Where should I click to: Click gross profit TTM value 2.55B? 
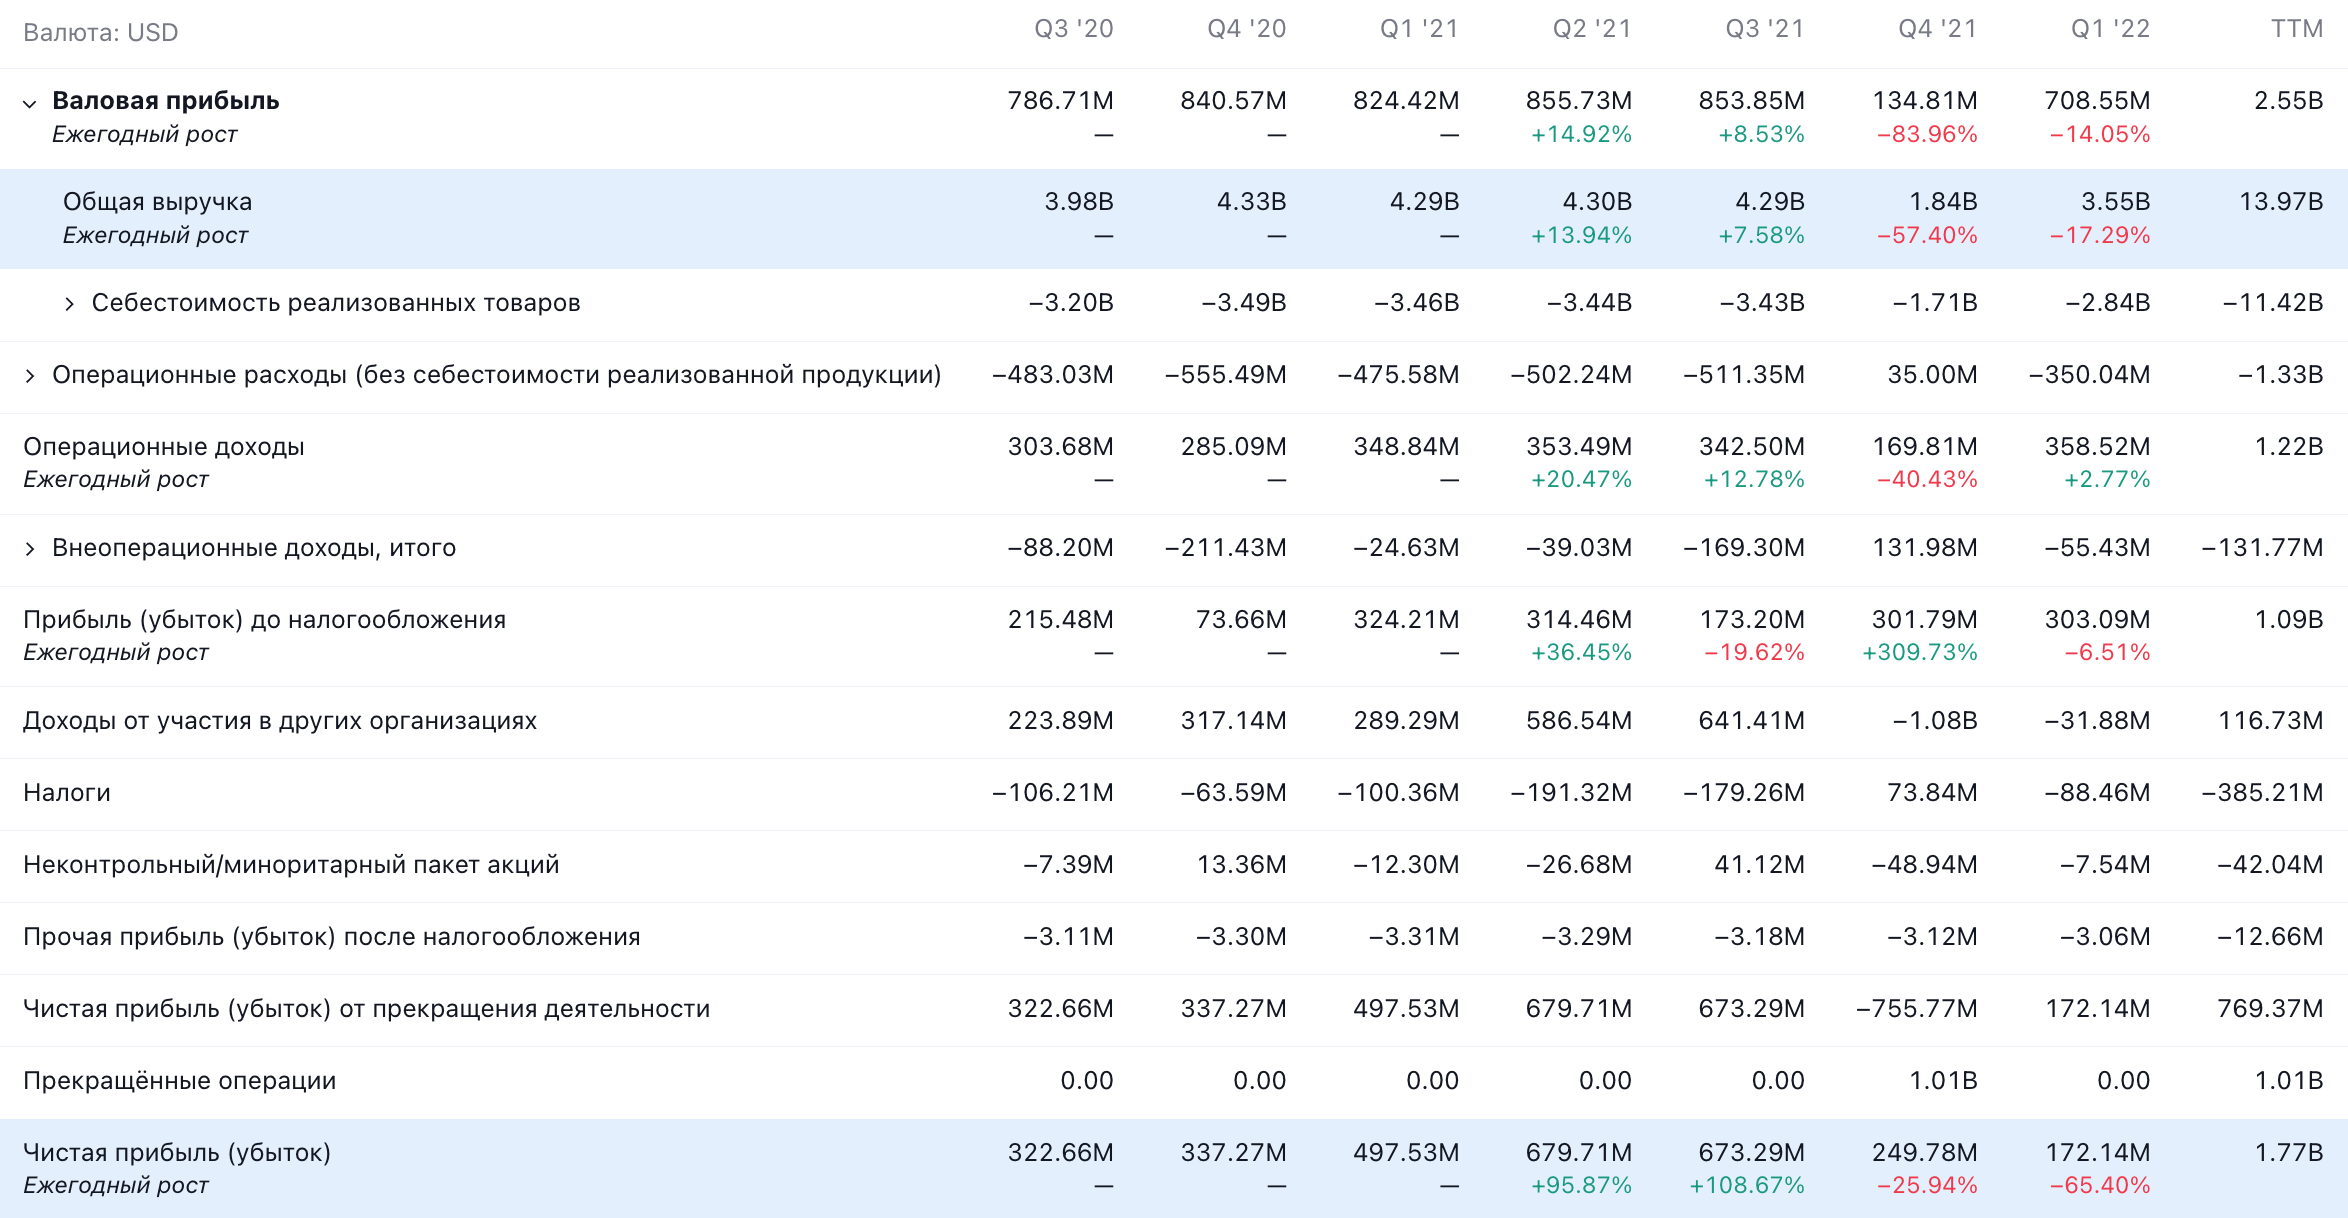(2289, 101)
